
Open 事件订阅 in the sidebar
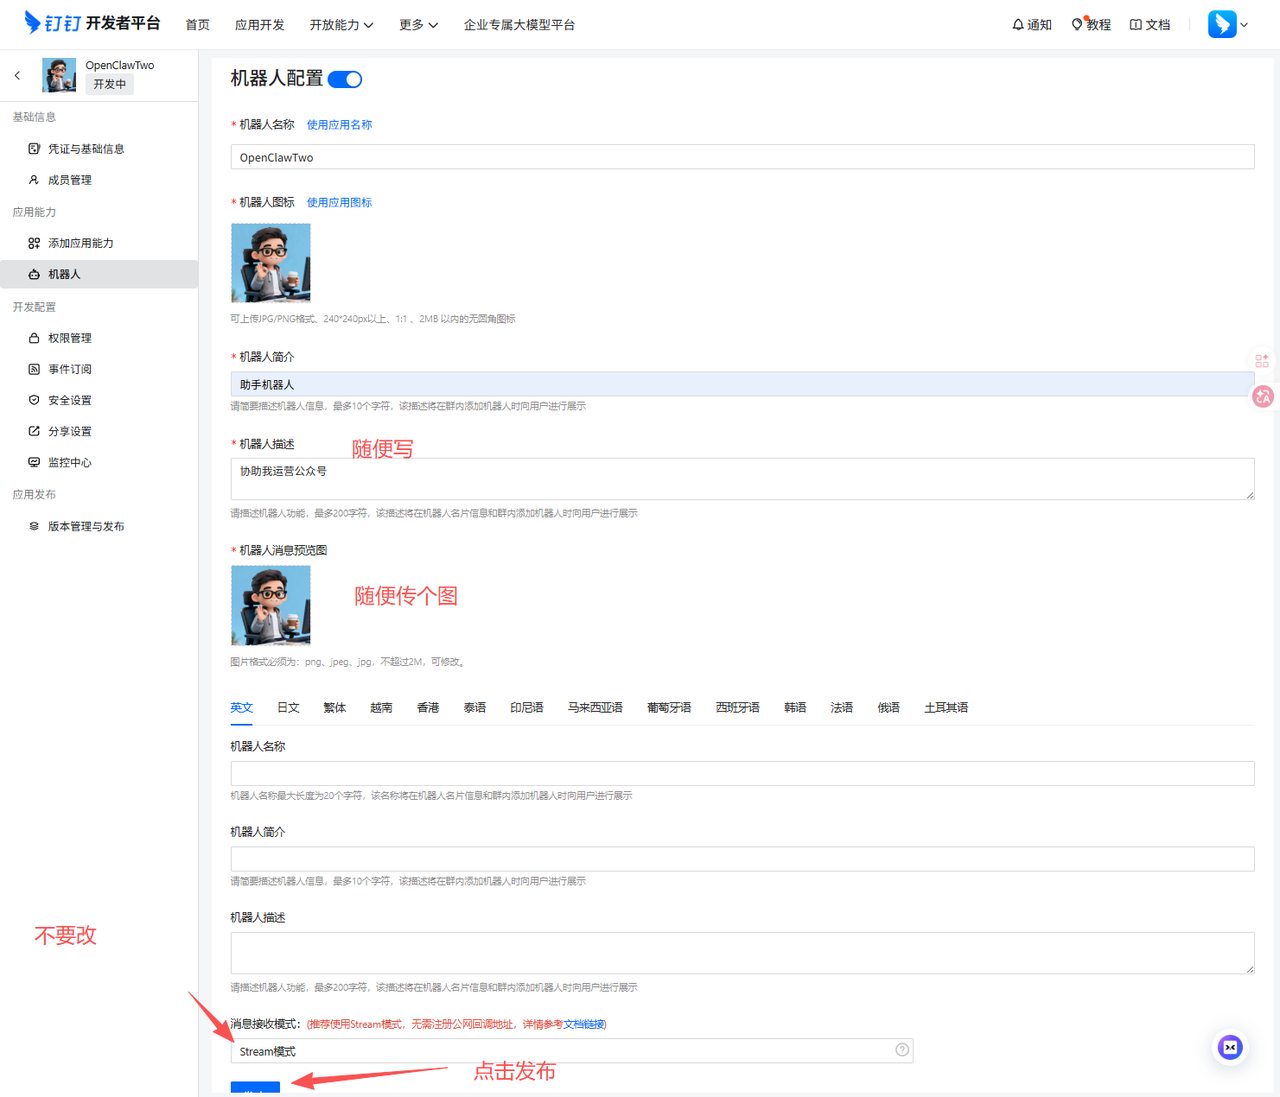coord(70,369)
